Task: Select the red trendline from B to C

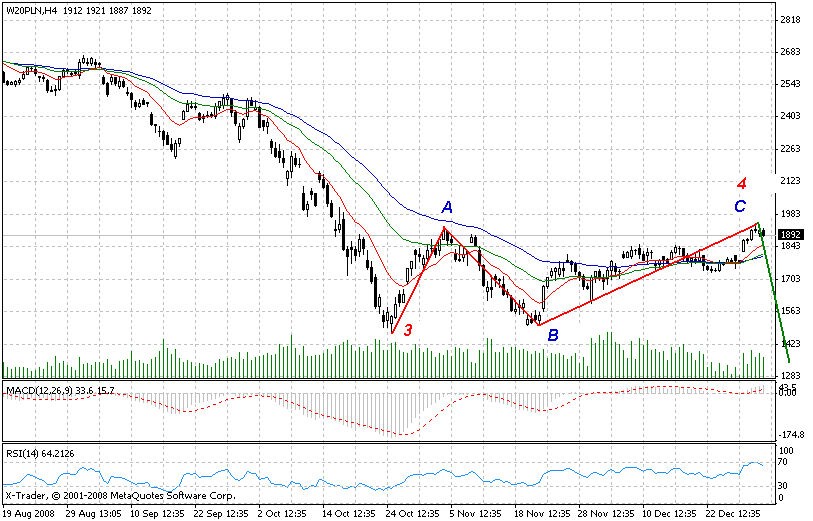Action: (648, 274)
